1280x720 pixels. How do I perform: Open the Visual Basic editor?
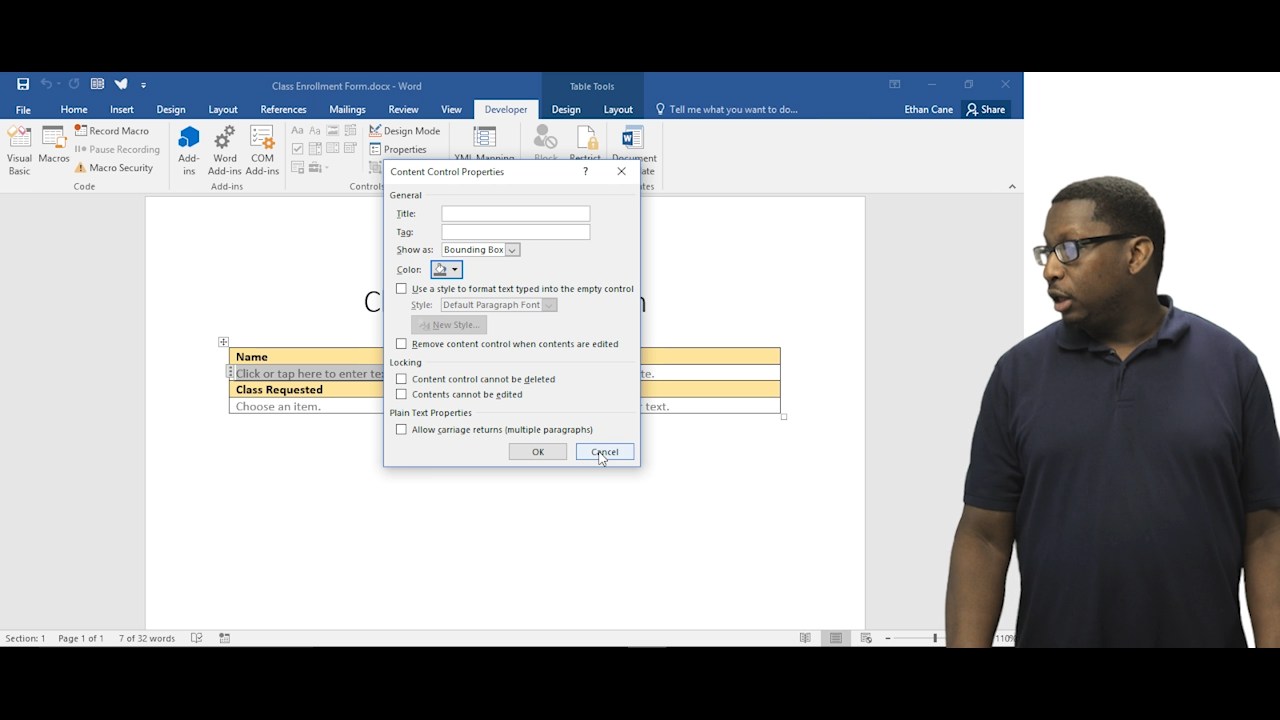click(19, 149)
